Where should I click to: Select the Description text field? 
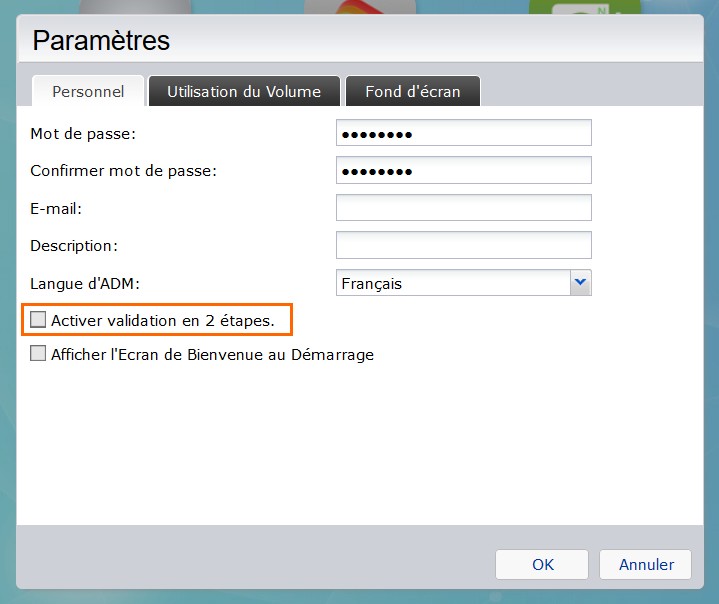pyautogui.click(x=464, y=245)
